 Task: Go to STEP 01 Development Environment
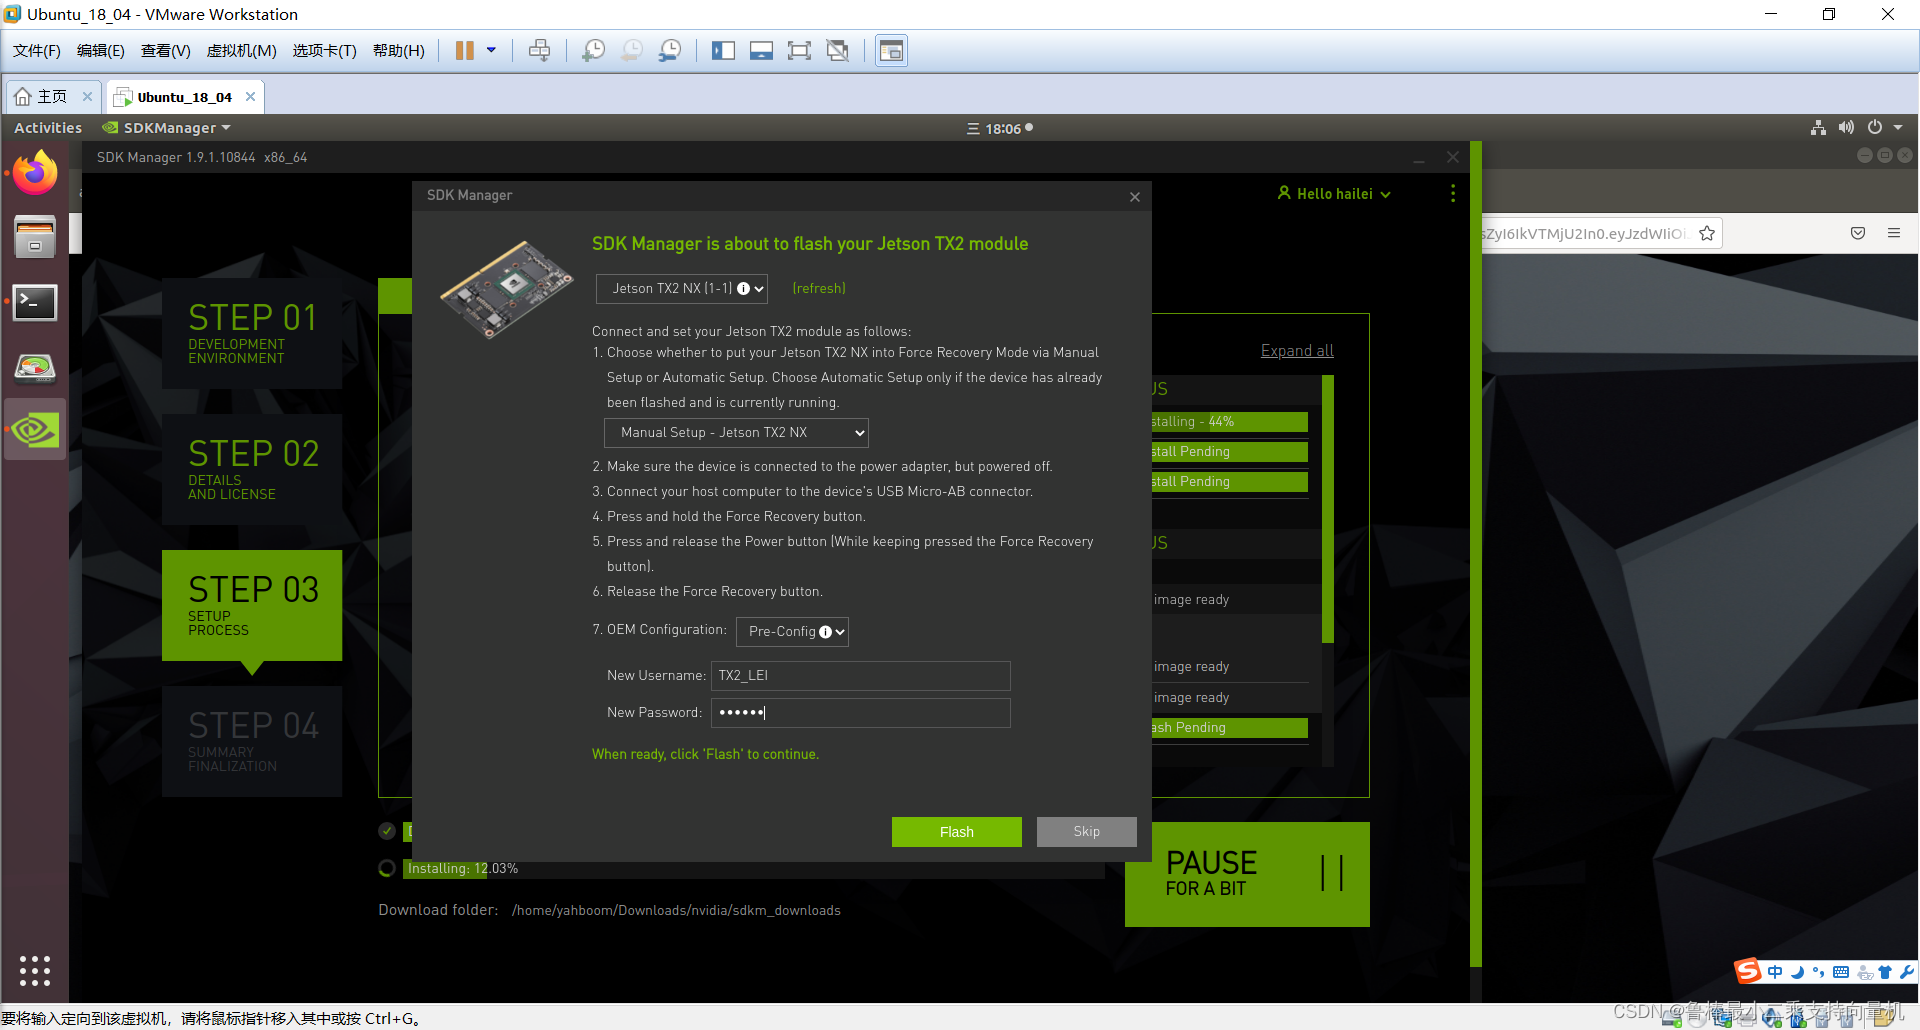(252, 333)
